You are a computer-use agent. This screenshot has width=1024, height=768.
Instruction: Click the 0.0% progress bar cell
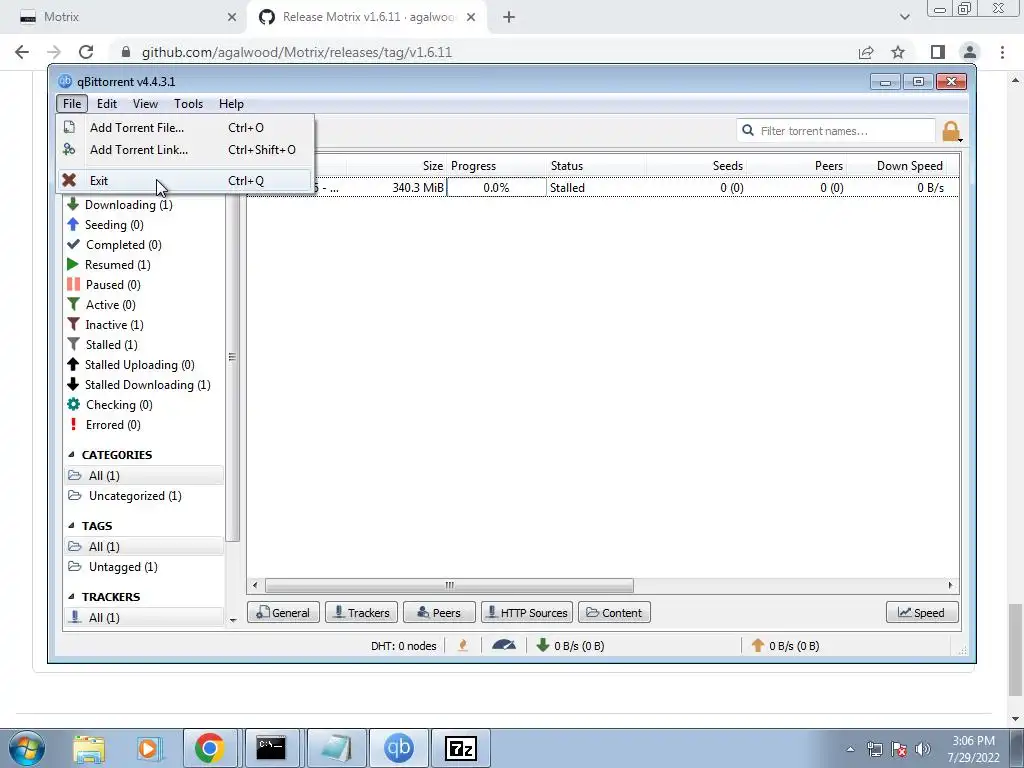(496, 188)
